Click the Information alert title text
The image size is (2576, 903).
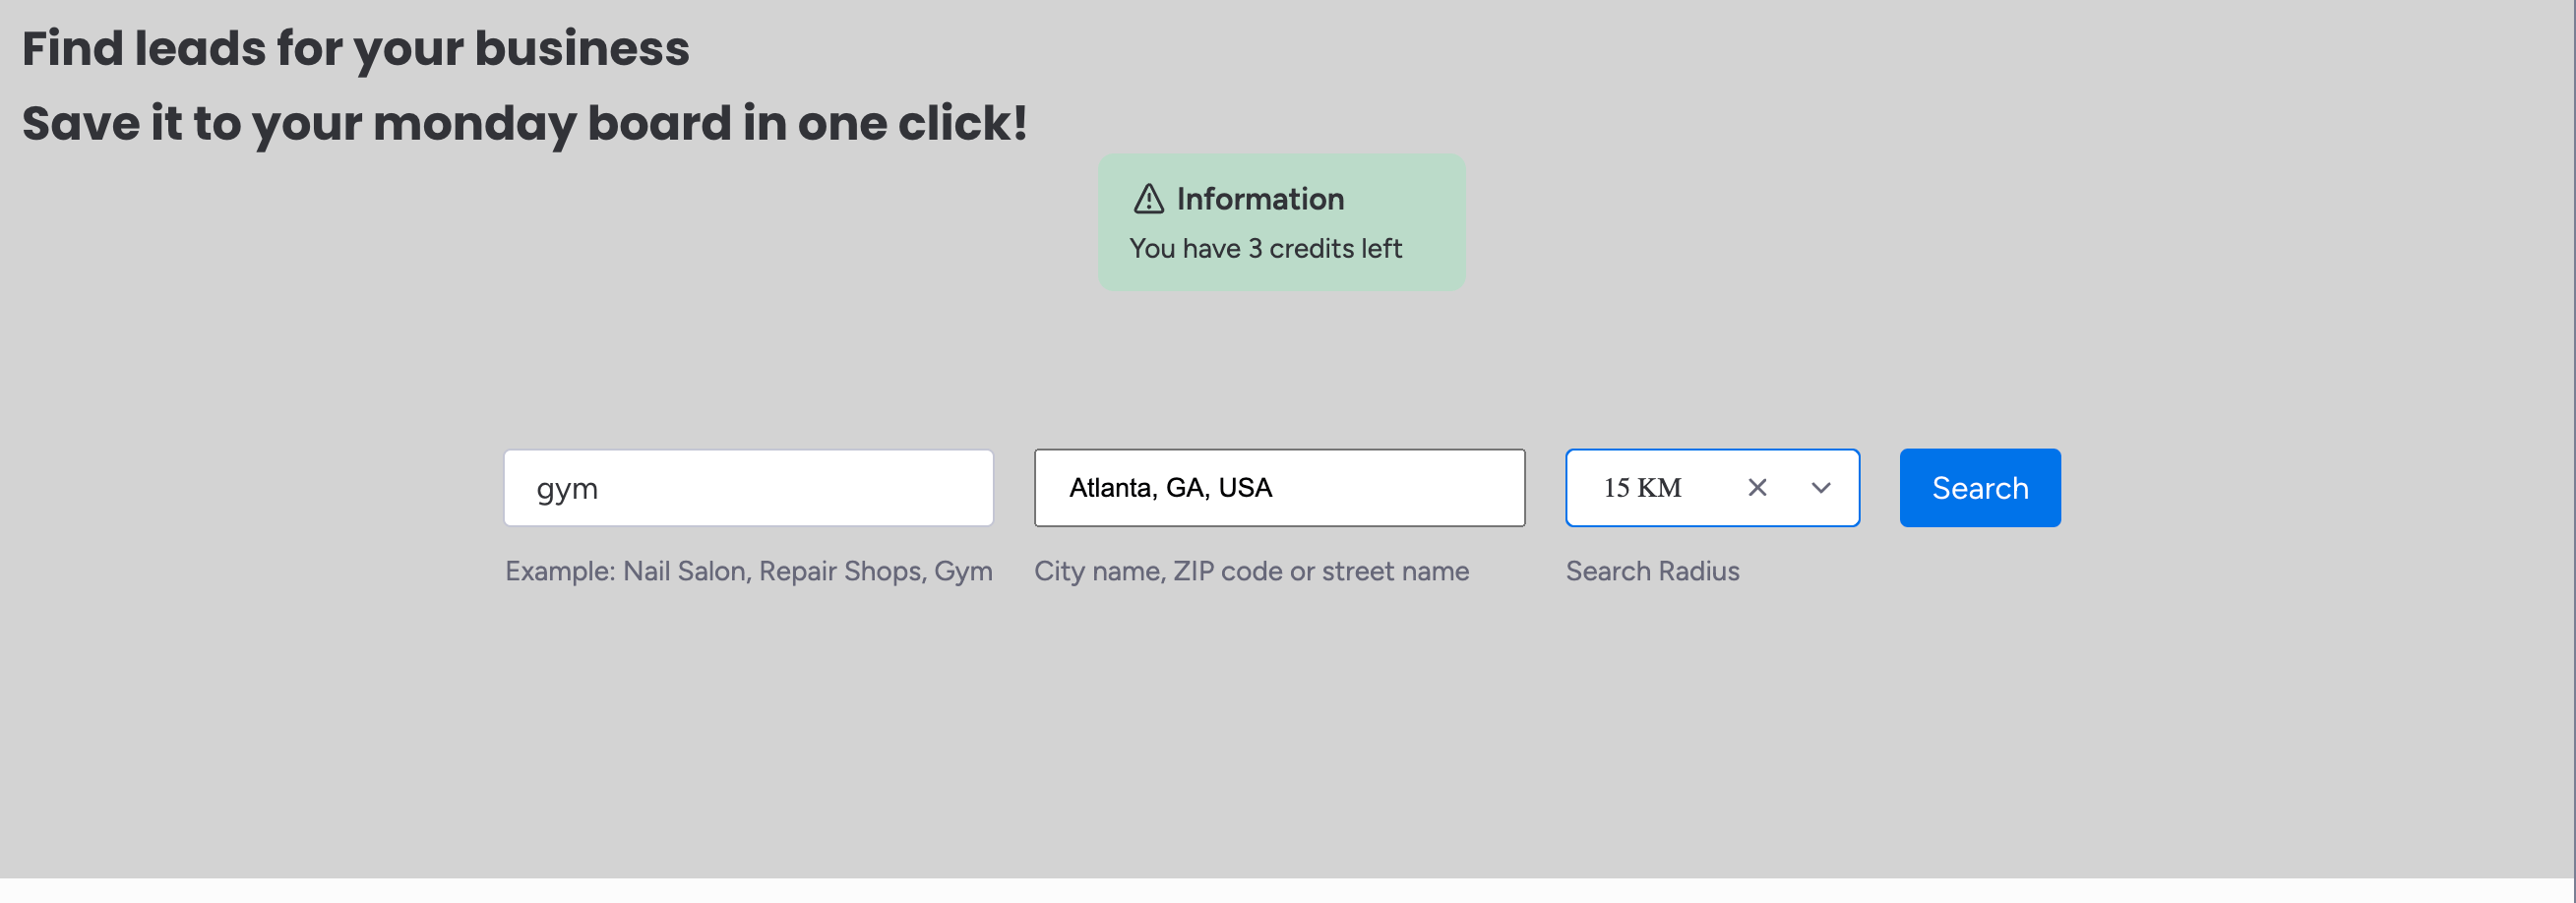[1259, 199]
